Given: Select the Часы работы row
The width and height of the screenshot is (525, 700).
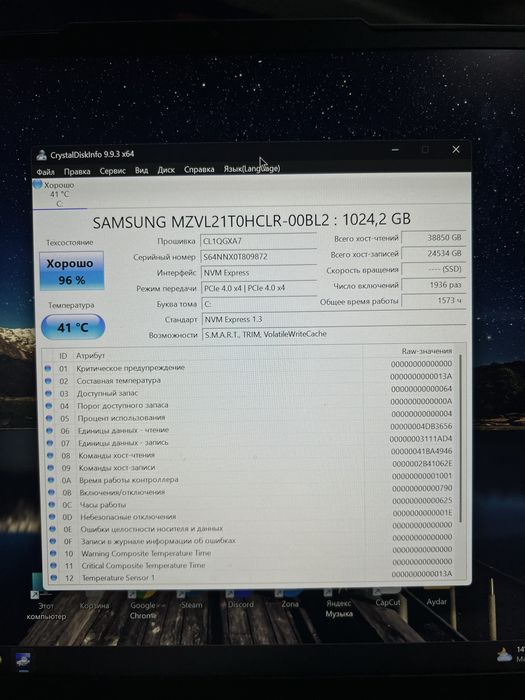Looking at the screenshot, I should [249, 505].
